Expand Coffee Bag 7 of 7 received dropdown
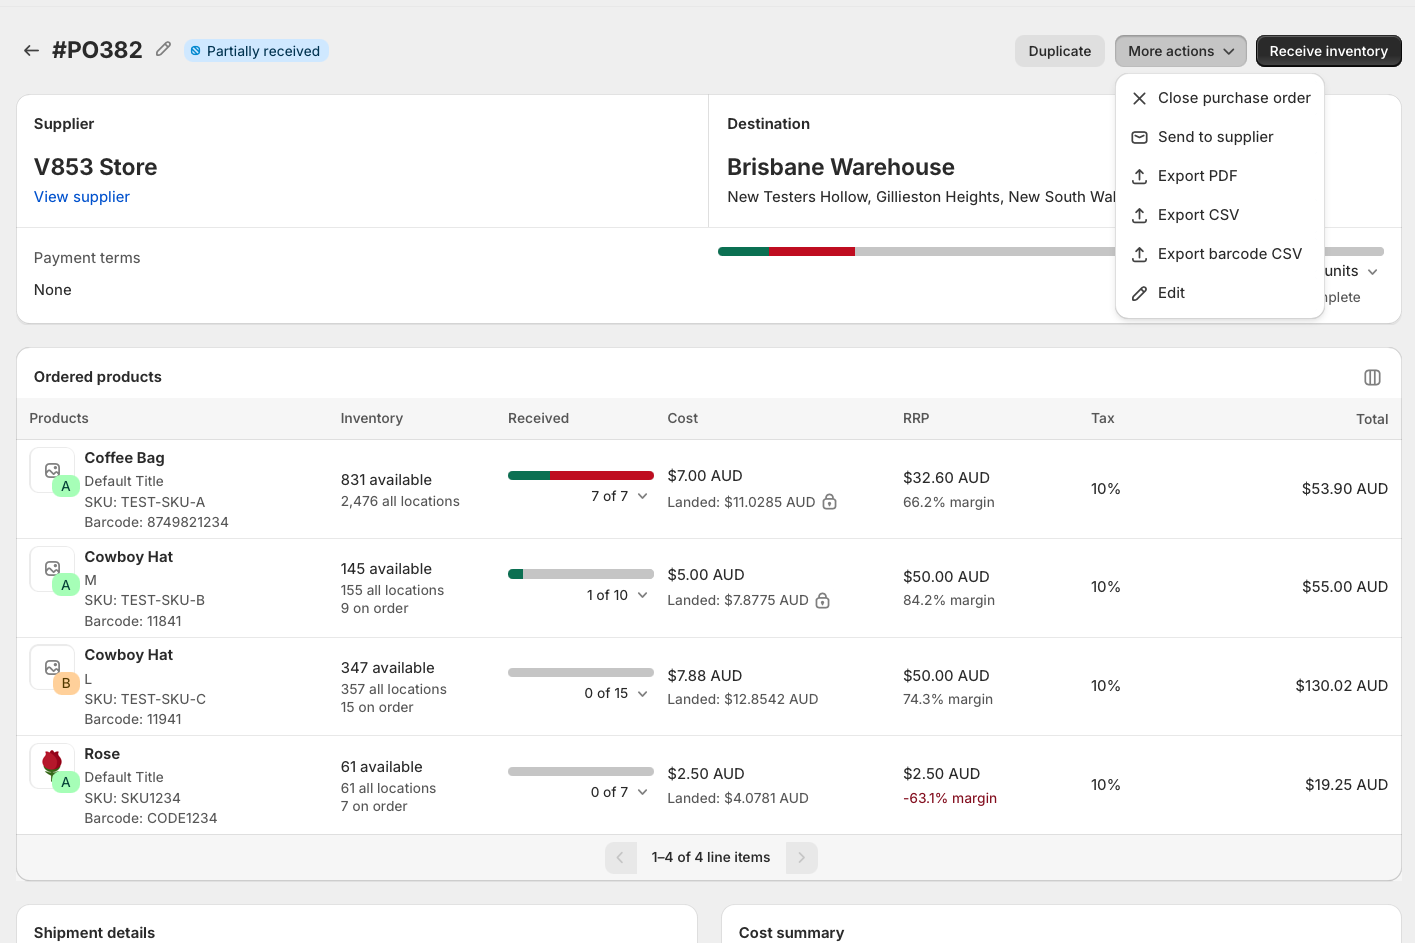 click(619, 496)
